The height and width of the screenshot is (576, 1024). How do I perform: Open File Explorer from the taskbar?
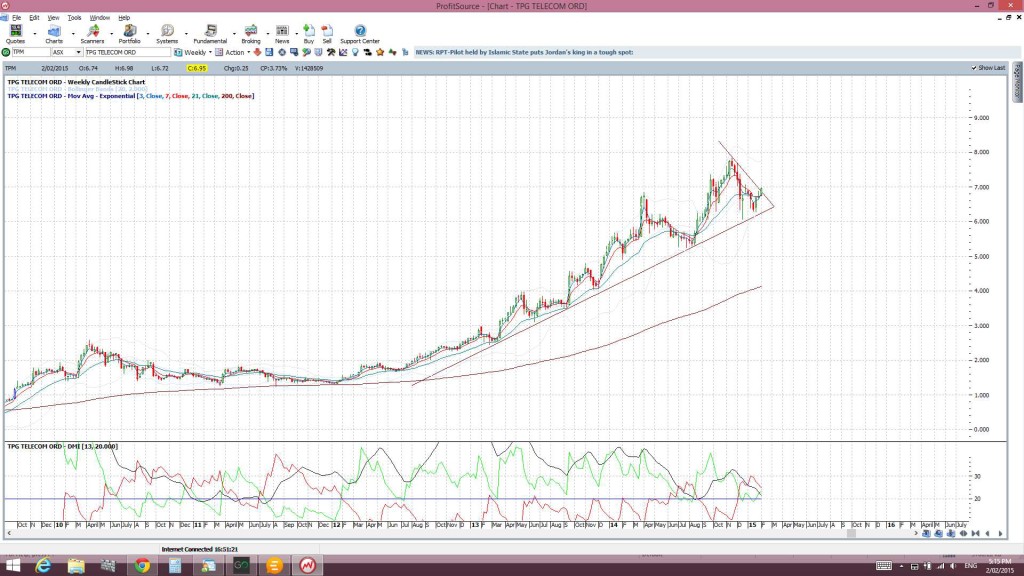coord(76,566)
